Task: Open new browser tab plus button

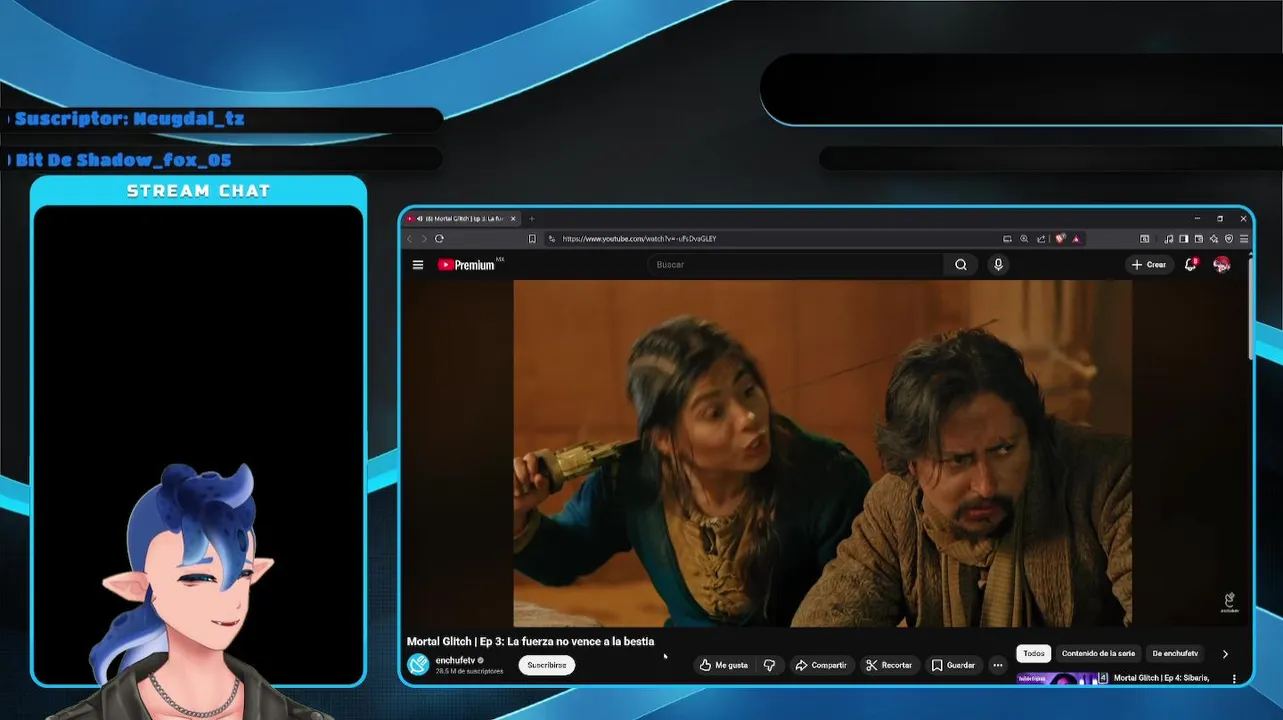Action: pos(532,218)
